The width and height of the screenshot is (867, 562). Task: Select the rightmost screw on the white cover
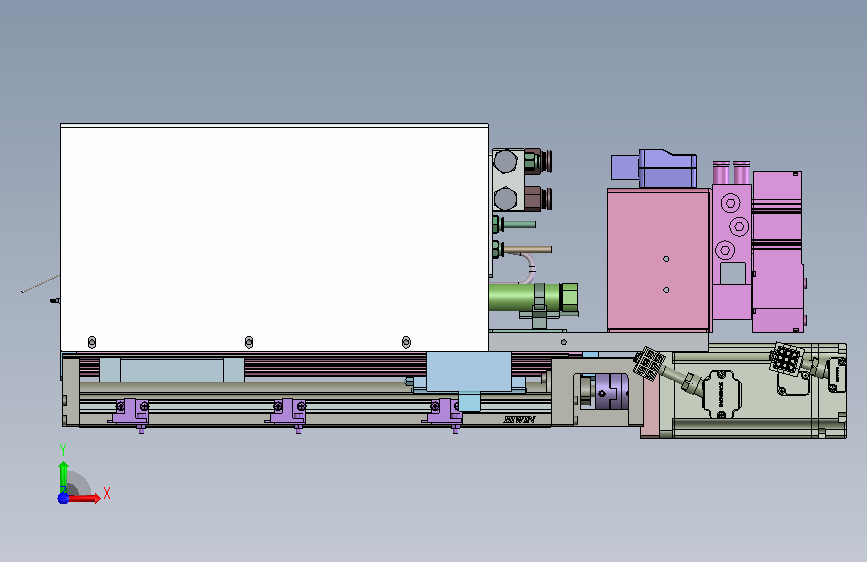pos(406,342)
